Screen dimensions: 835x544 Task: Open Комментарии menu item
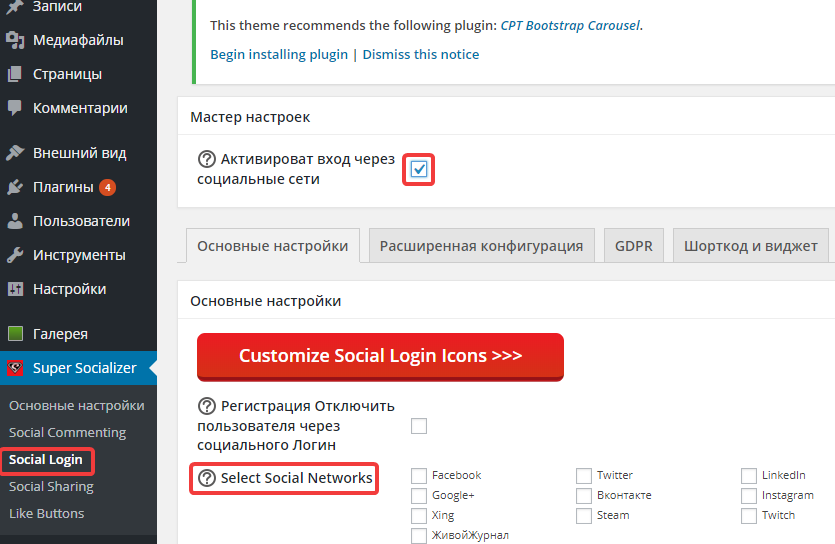(78, 108)
